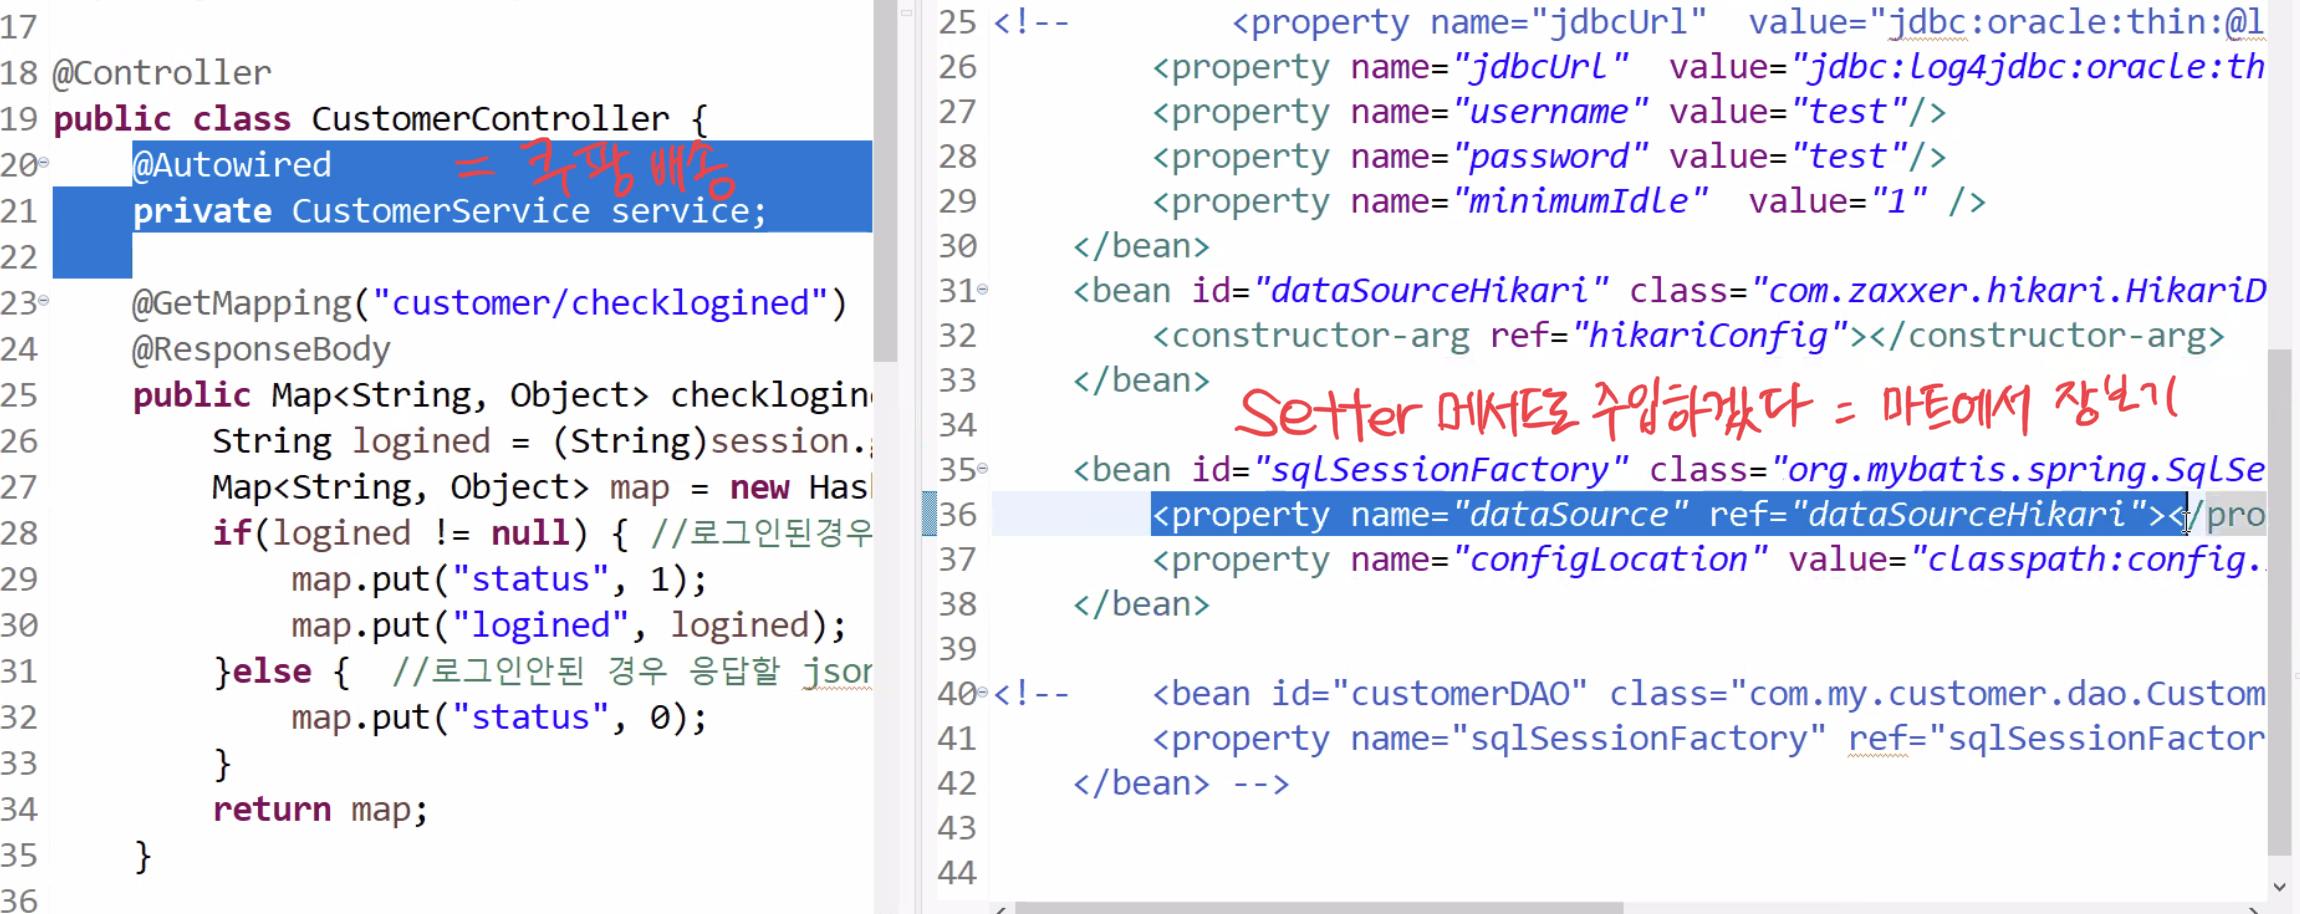Click the CustomerService type on line 21
Viewport: 2300px width, 914px height.
coord(441,211)
